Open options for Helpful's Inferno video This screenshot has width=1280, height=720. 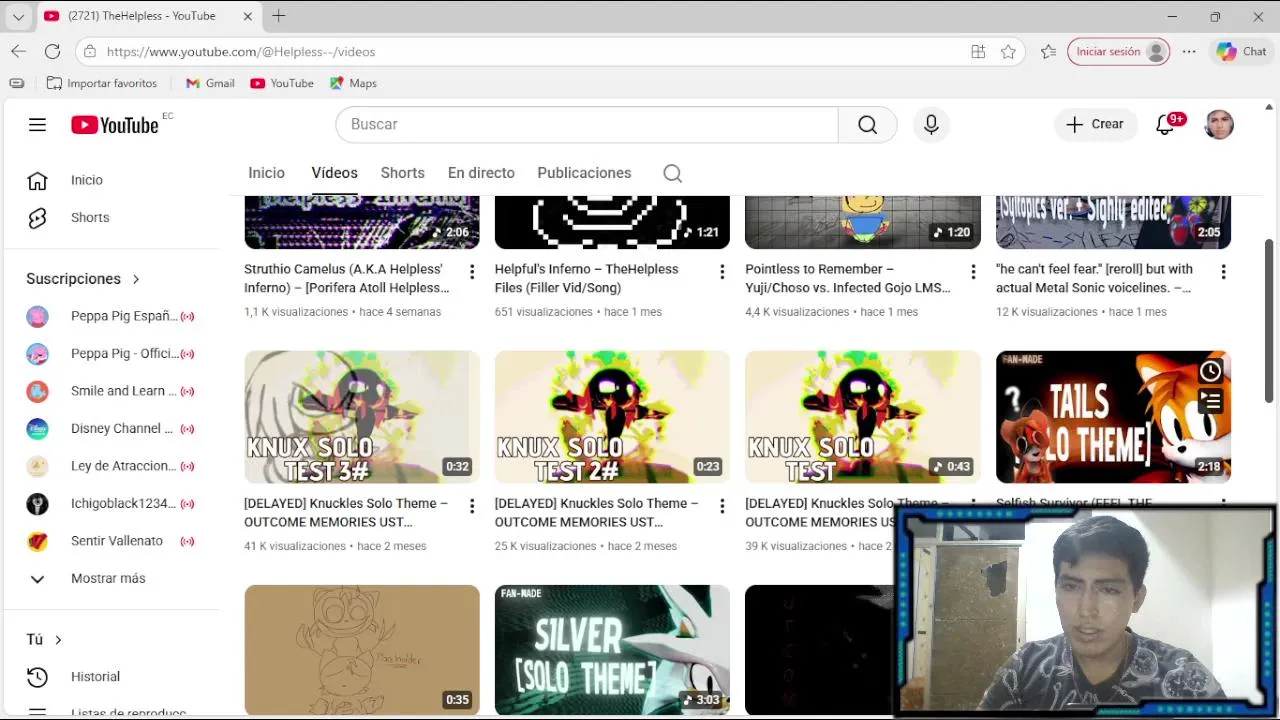tap(722, 271)
